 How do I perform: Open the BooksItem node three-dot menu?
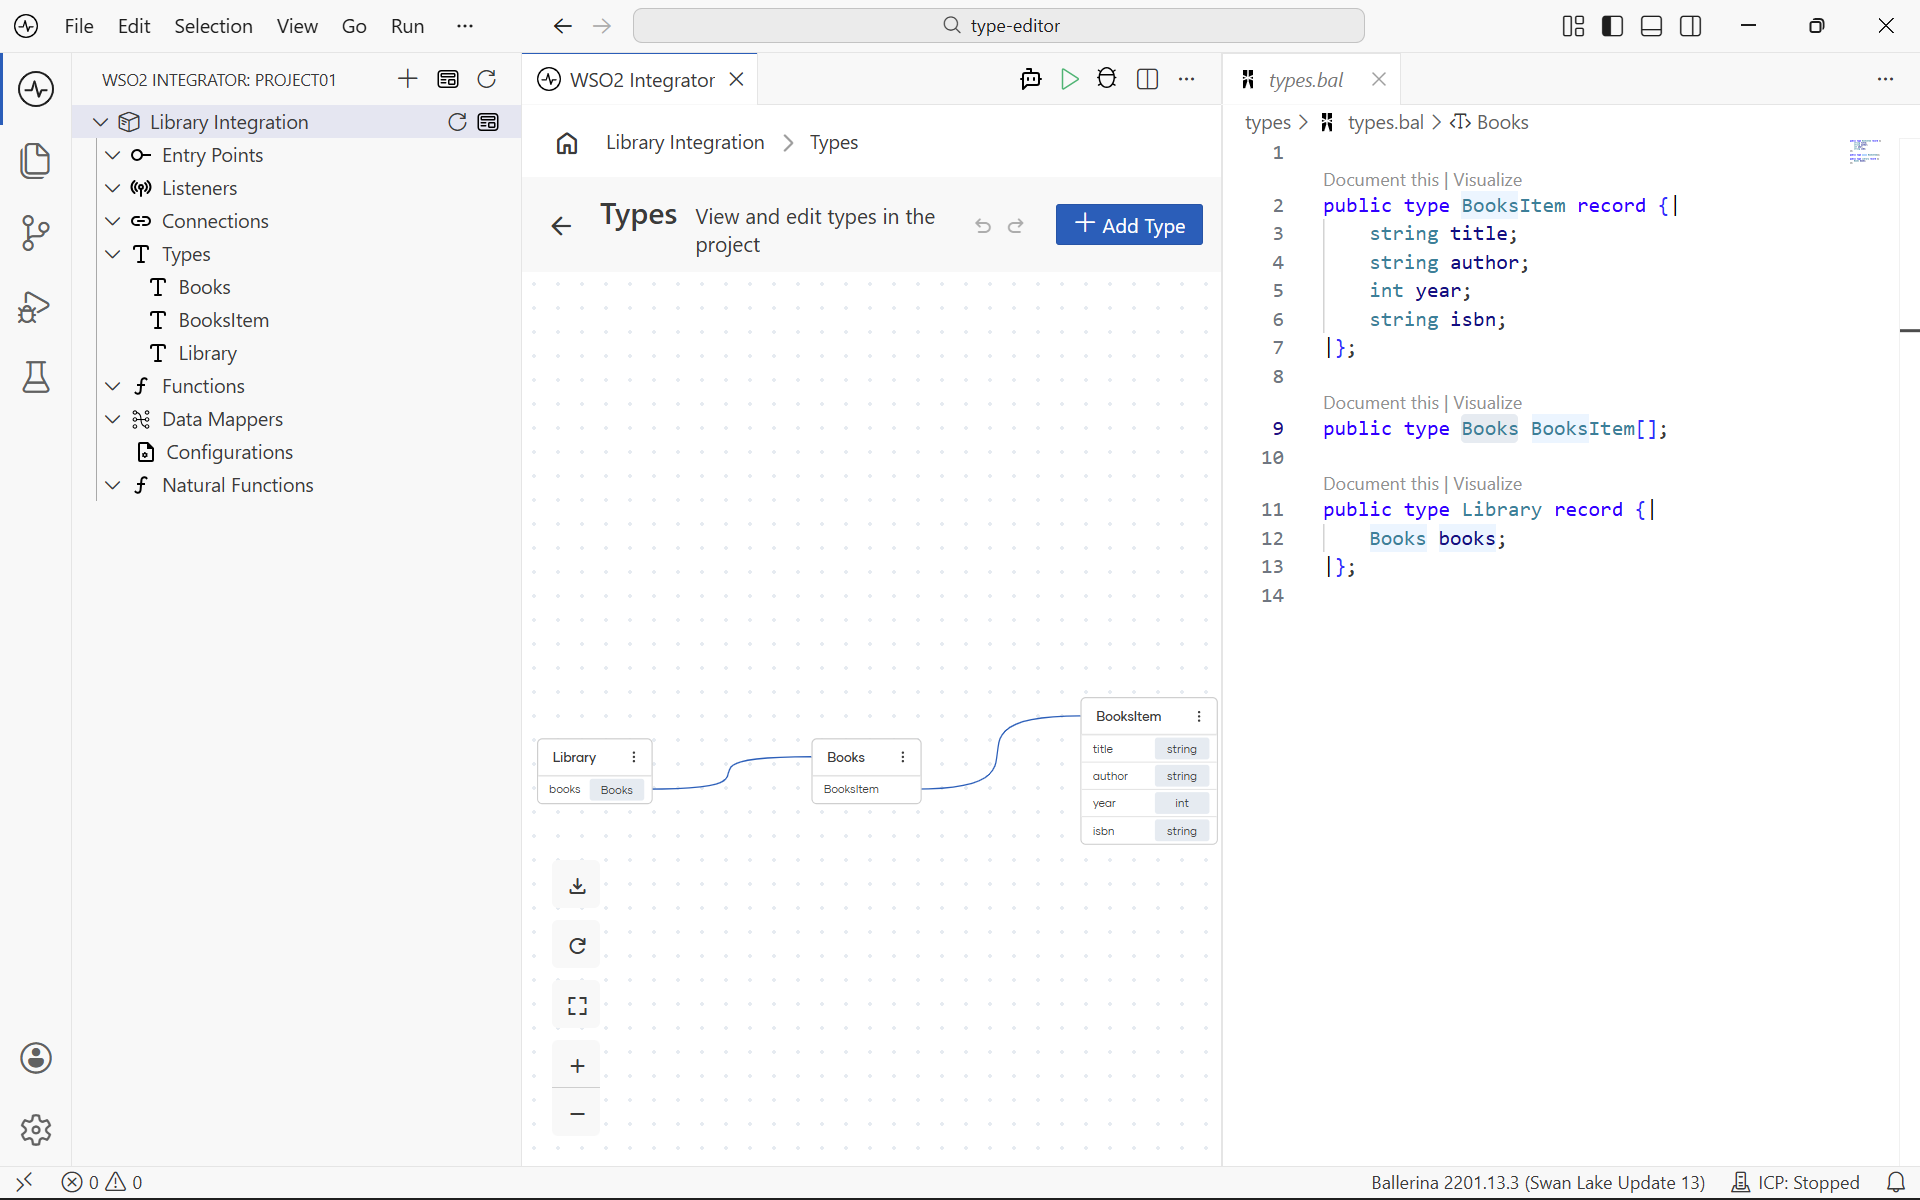[1199, 716]
